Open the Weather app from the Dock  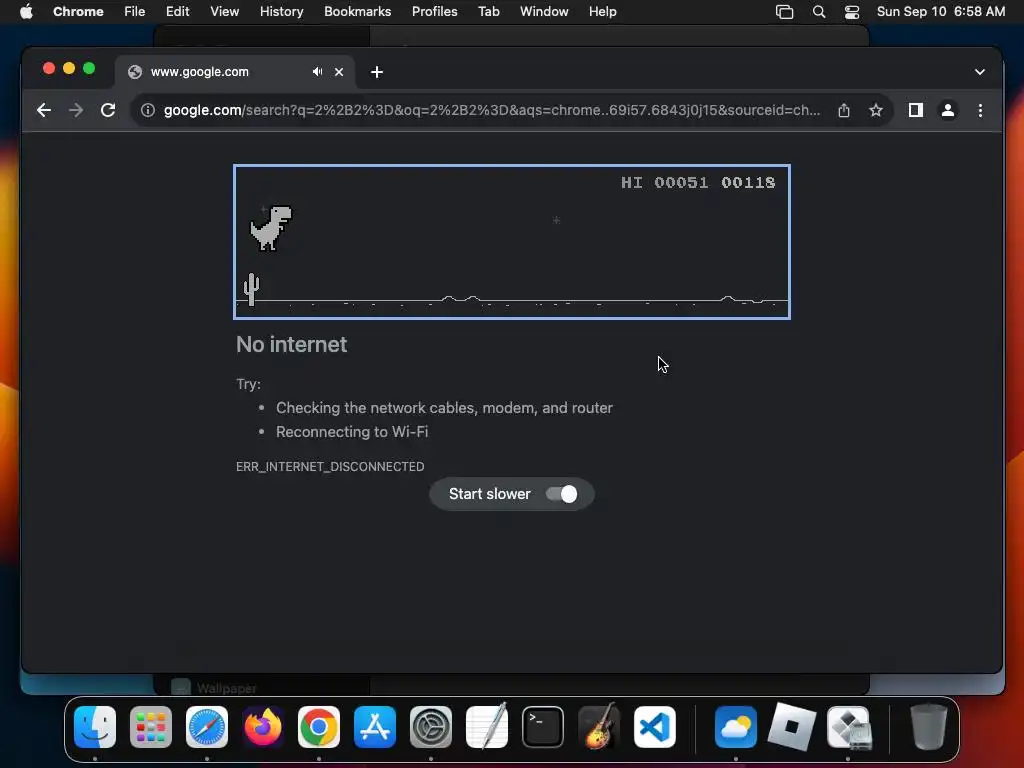(x=736, y=727)
